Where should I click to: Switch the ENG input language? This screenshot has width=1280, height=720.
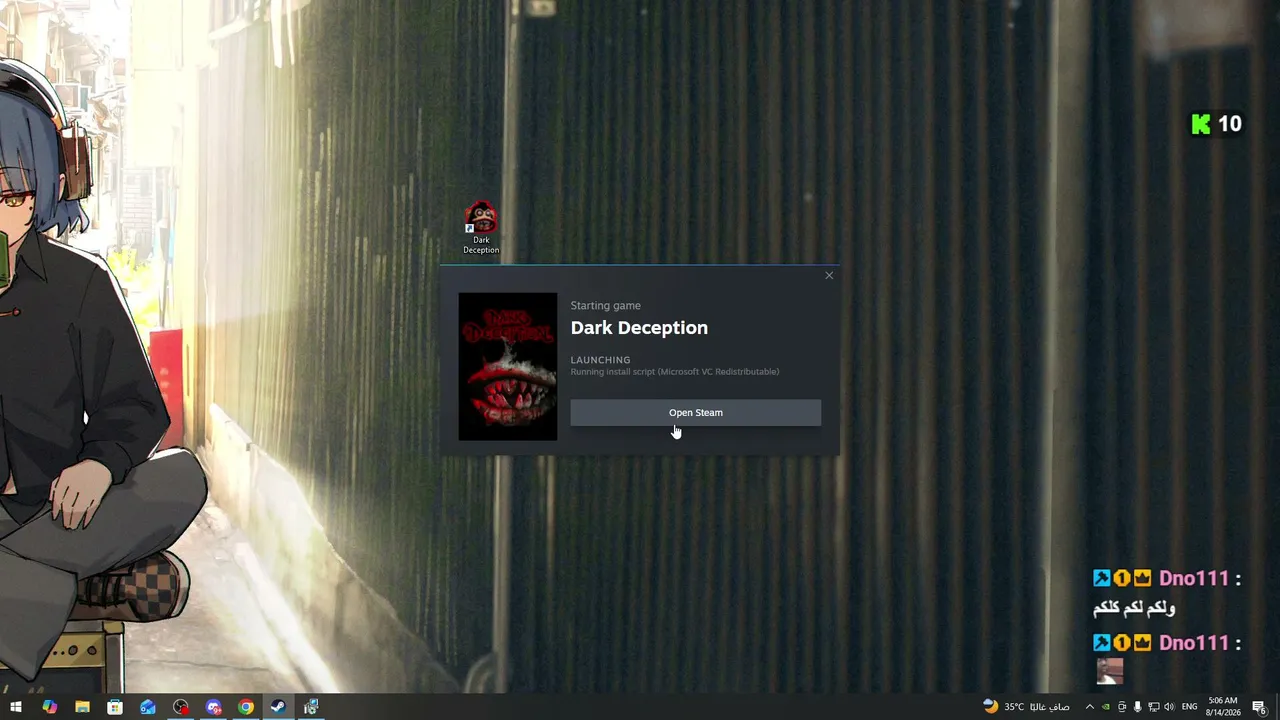[1189, 707]
